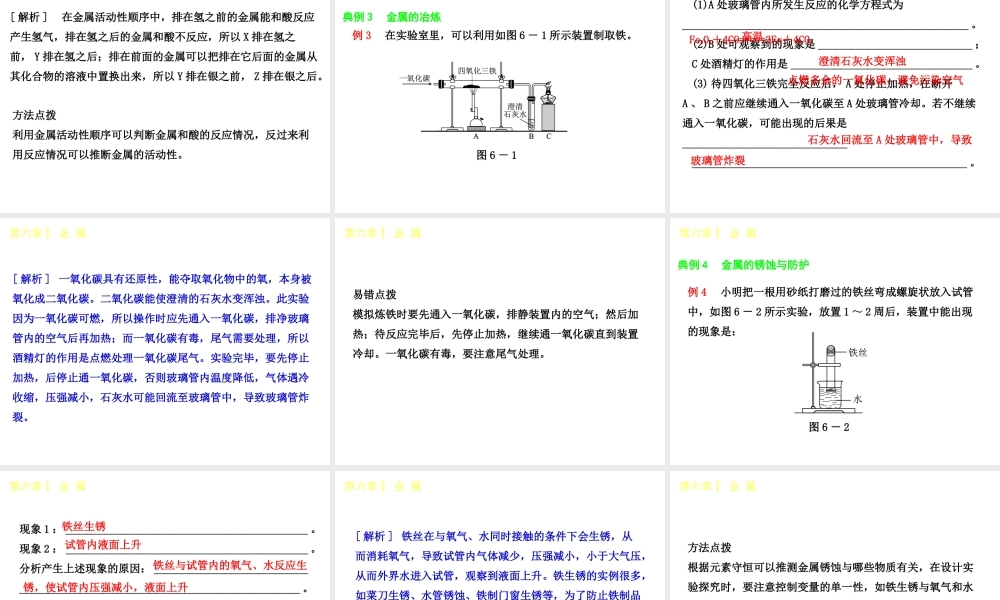Open the slide listing 现象1 and 现象2

coord(165,536)
